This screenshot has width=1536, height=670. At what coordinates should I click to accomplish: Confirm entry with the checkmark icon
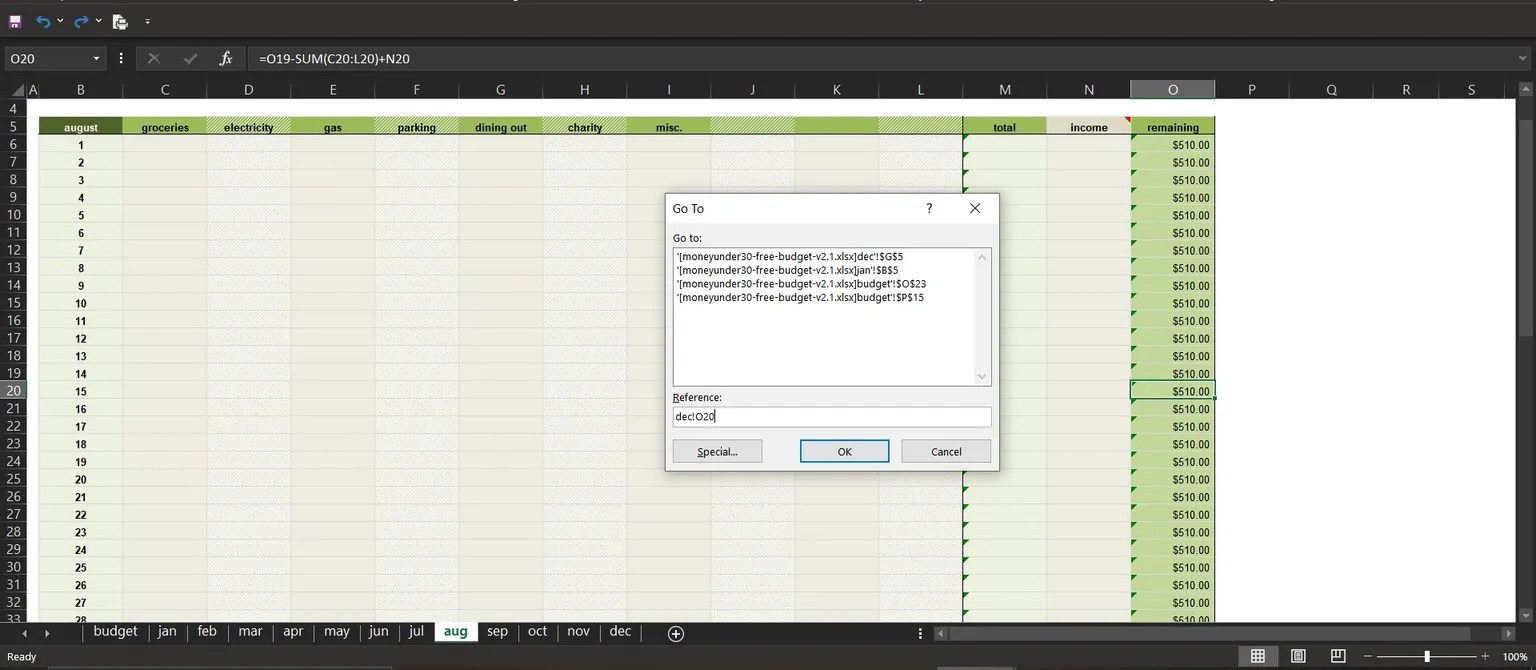[190, 58]
